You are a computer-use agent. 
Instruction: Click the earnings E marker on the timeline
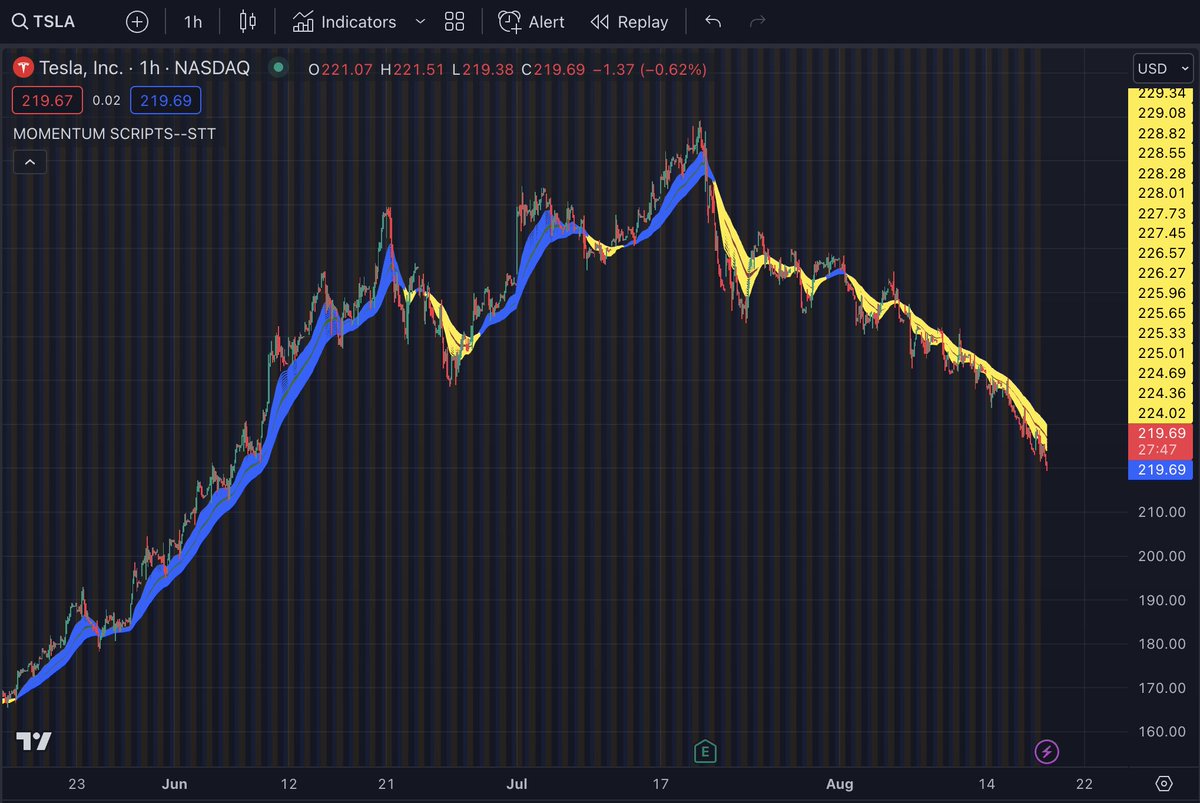[706, 751]
